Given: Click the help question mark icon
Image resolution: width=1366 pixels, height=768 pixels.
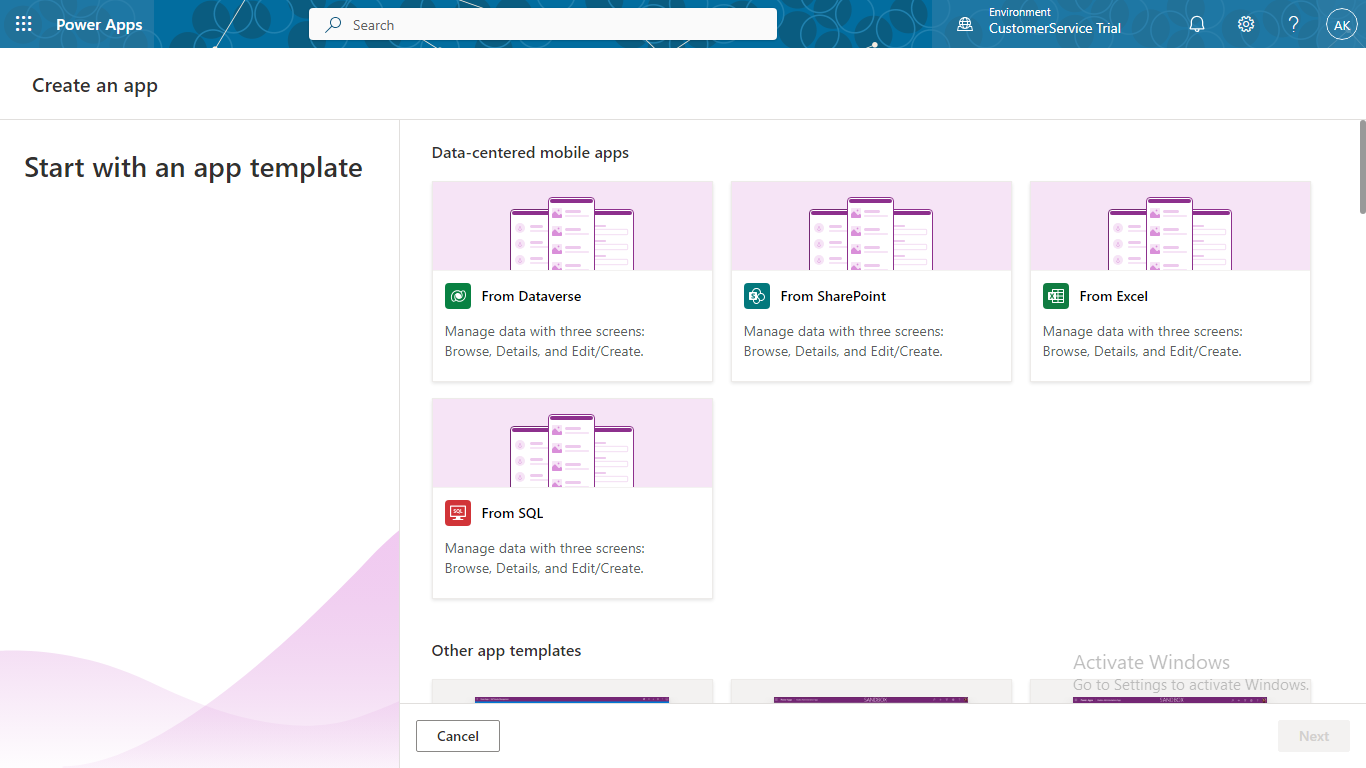Looking at the screenshot, I should 1294,24.
